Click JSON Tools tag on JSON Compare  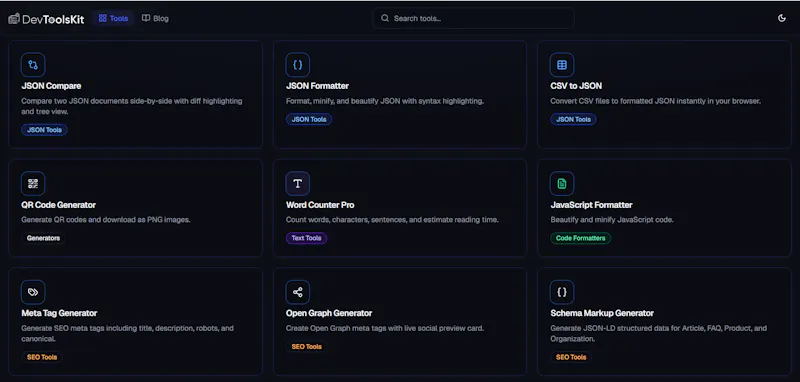coord(44,130)
